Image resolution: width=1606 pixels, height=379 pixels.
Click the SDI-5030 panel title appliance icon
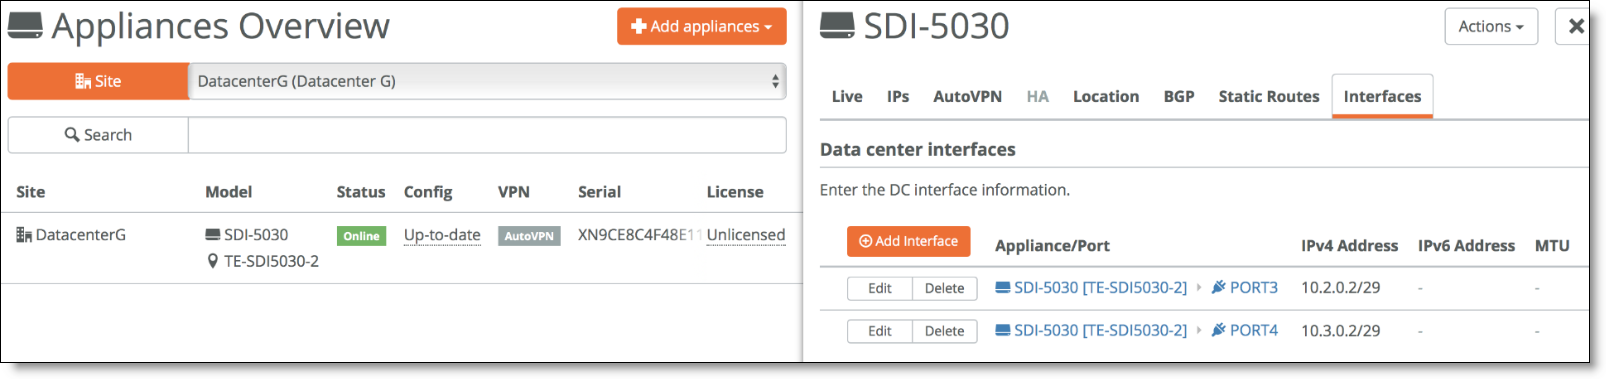pos(838,26)
